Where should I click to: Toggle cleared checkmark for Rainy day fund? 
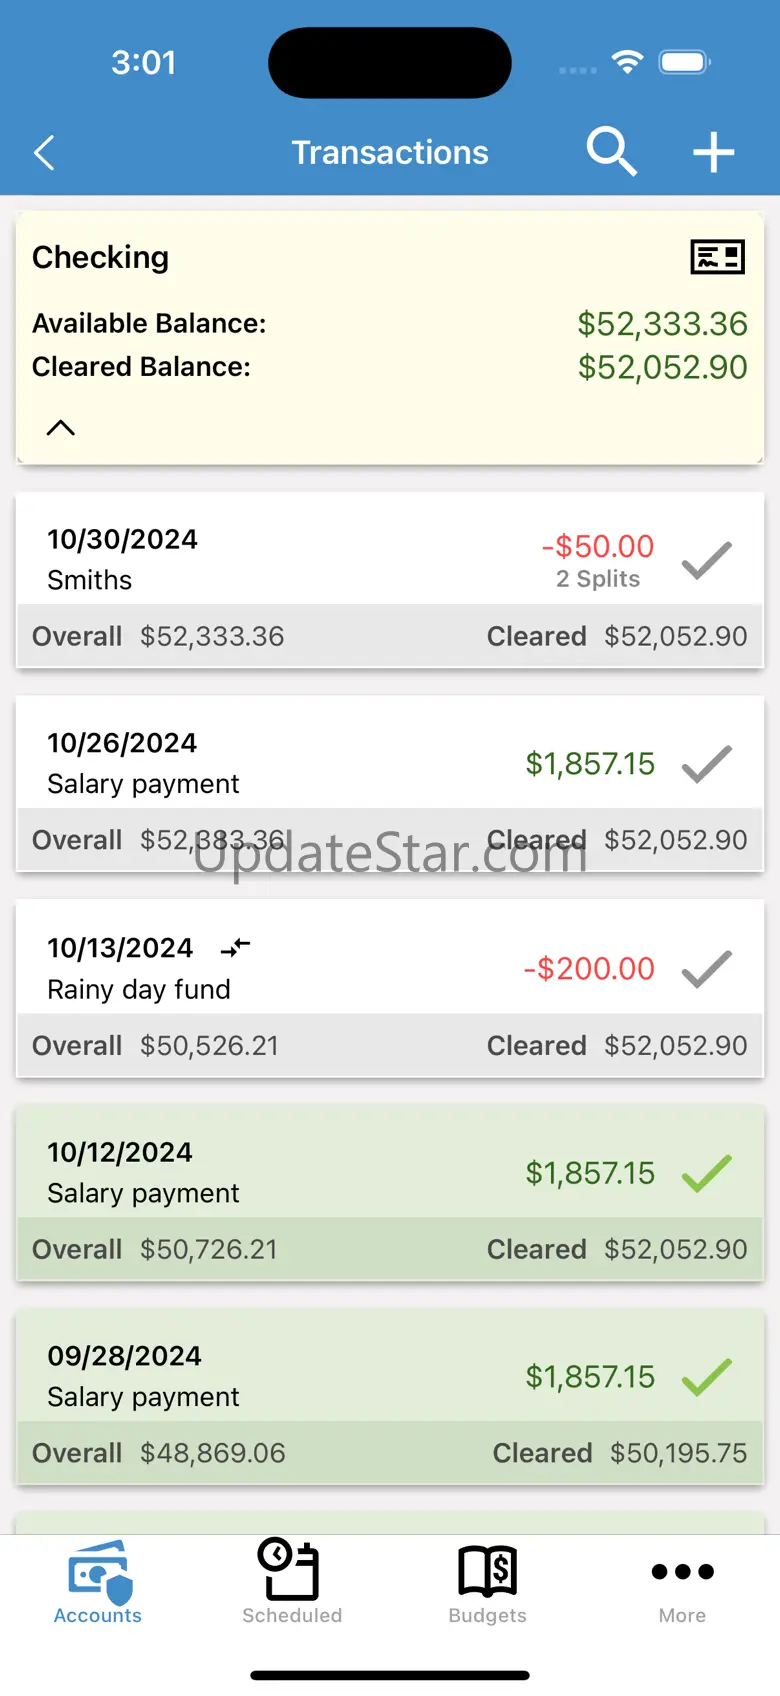click(x=707, y=969)
